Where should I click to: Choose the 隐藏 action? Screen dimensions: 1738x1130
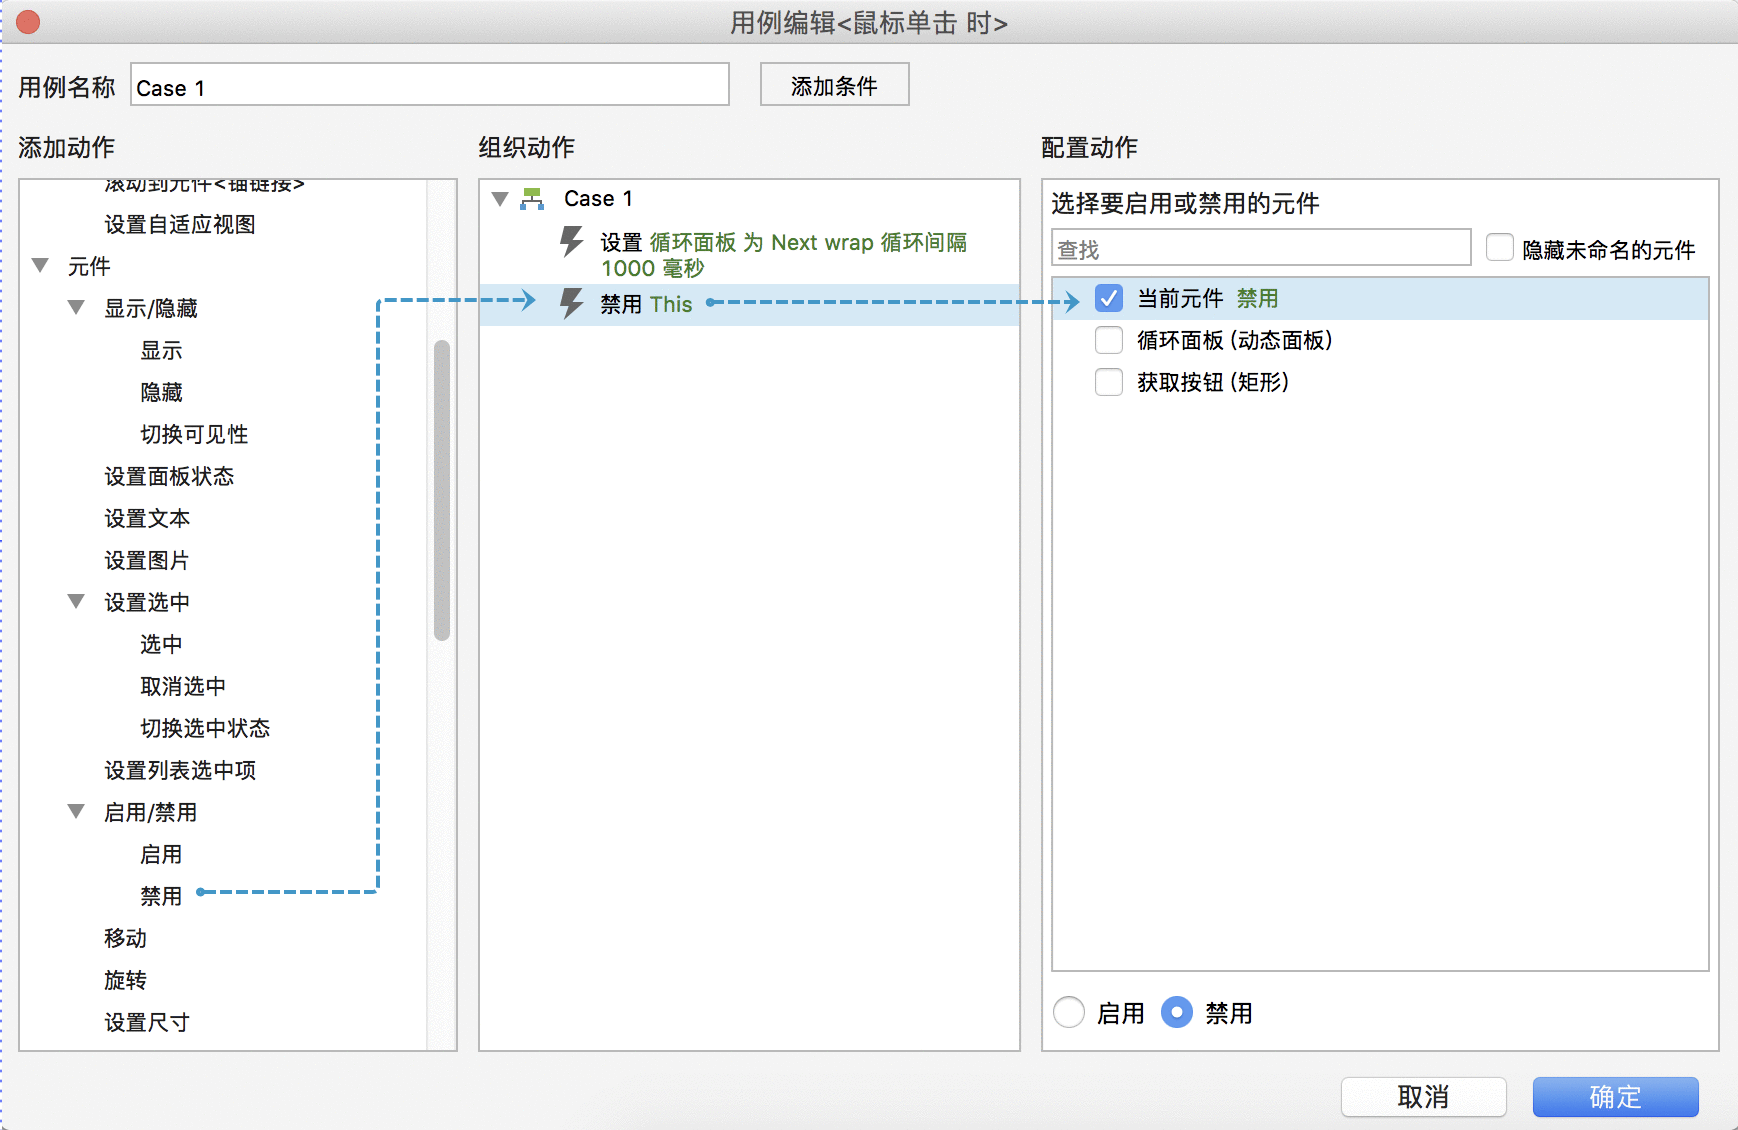[x=161, y=392]
